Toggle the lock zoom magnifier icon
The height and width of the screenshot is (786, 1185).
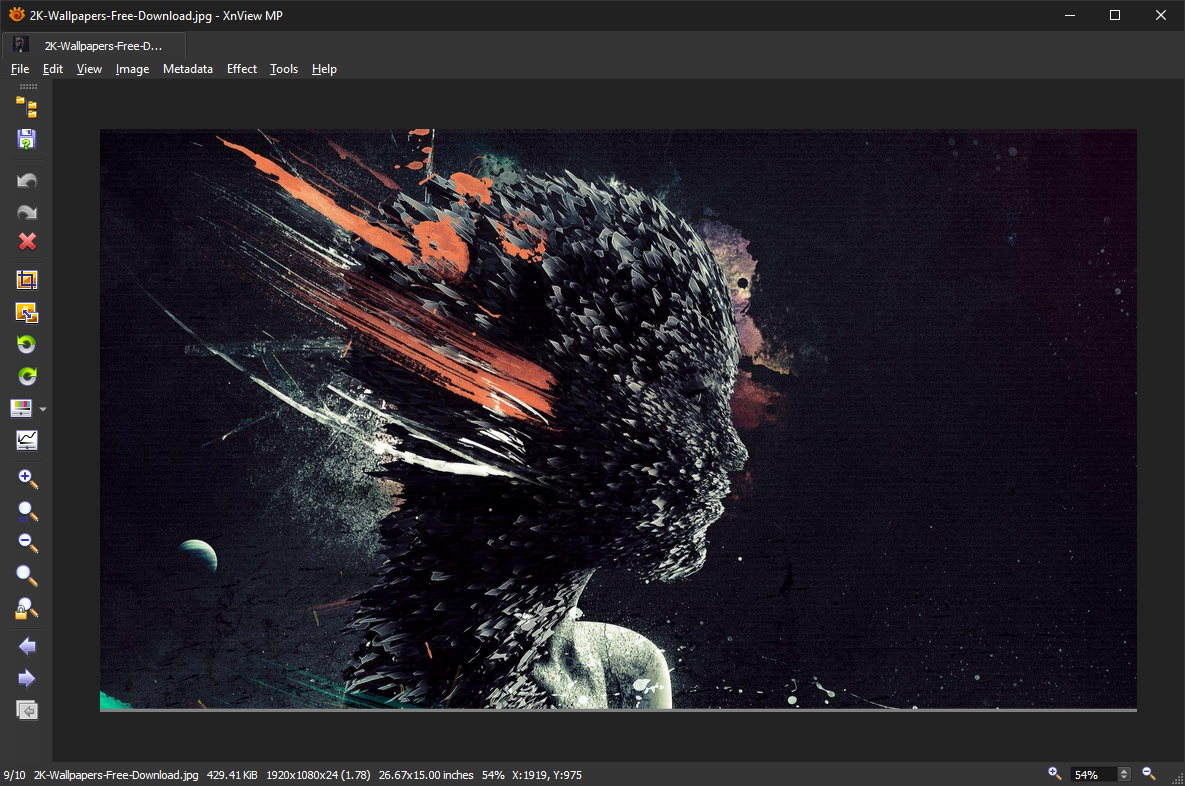(27, 608)
